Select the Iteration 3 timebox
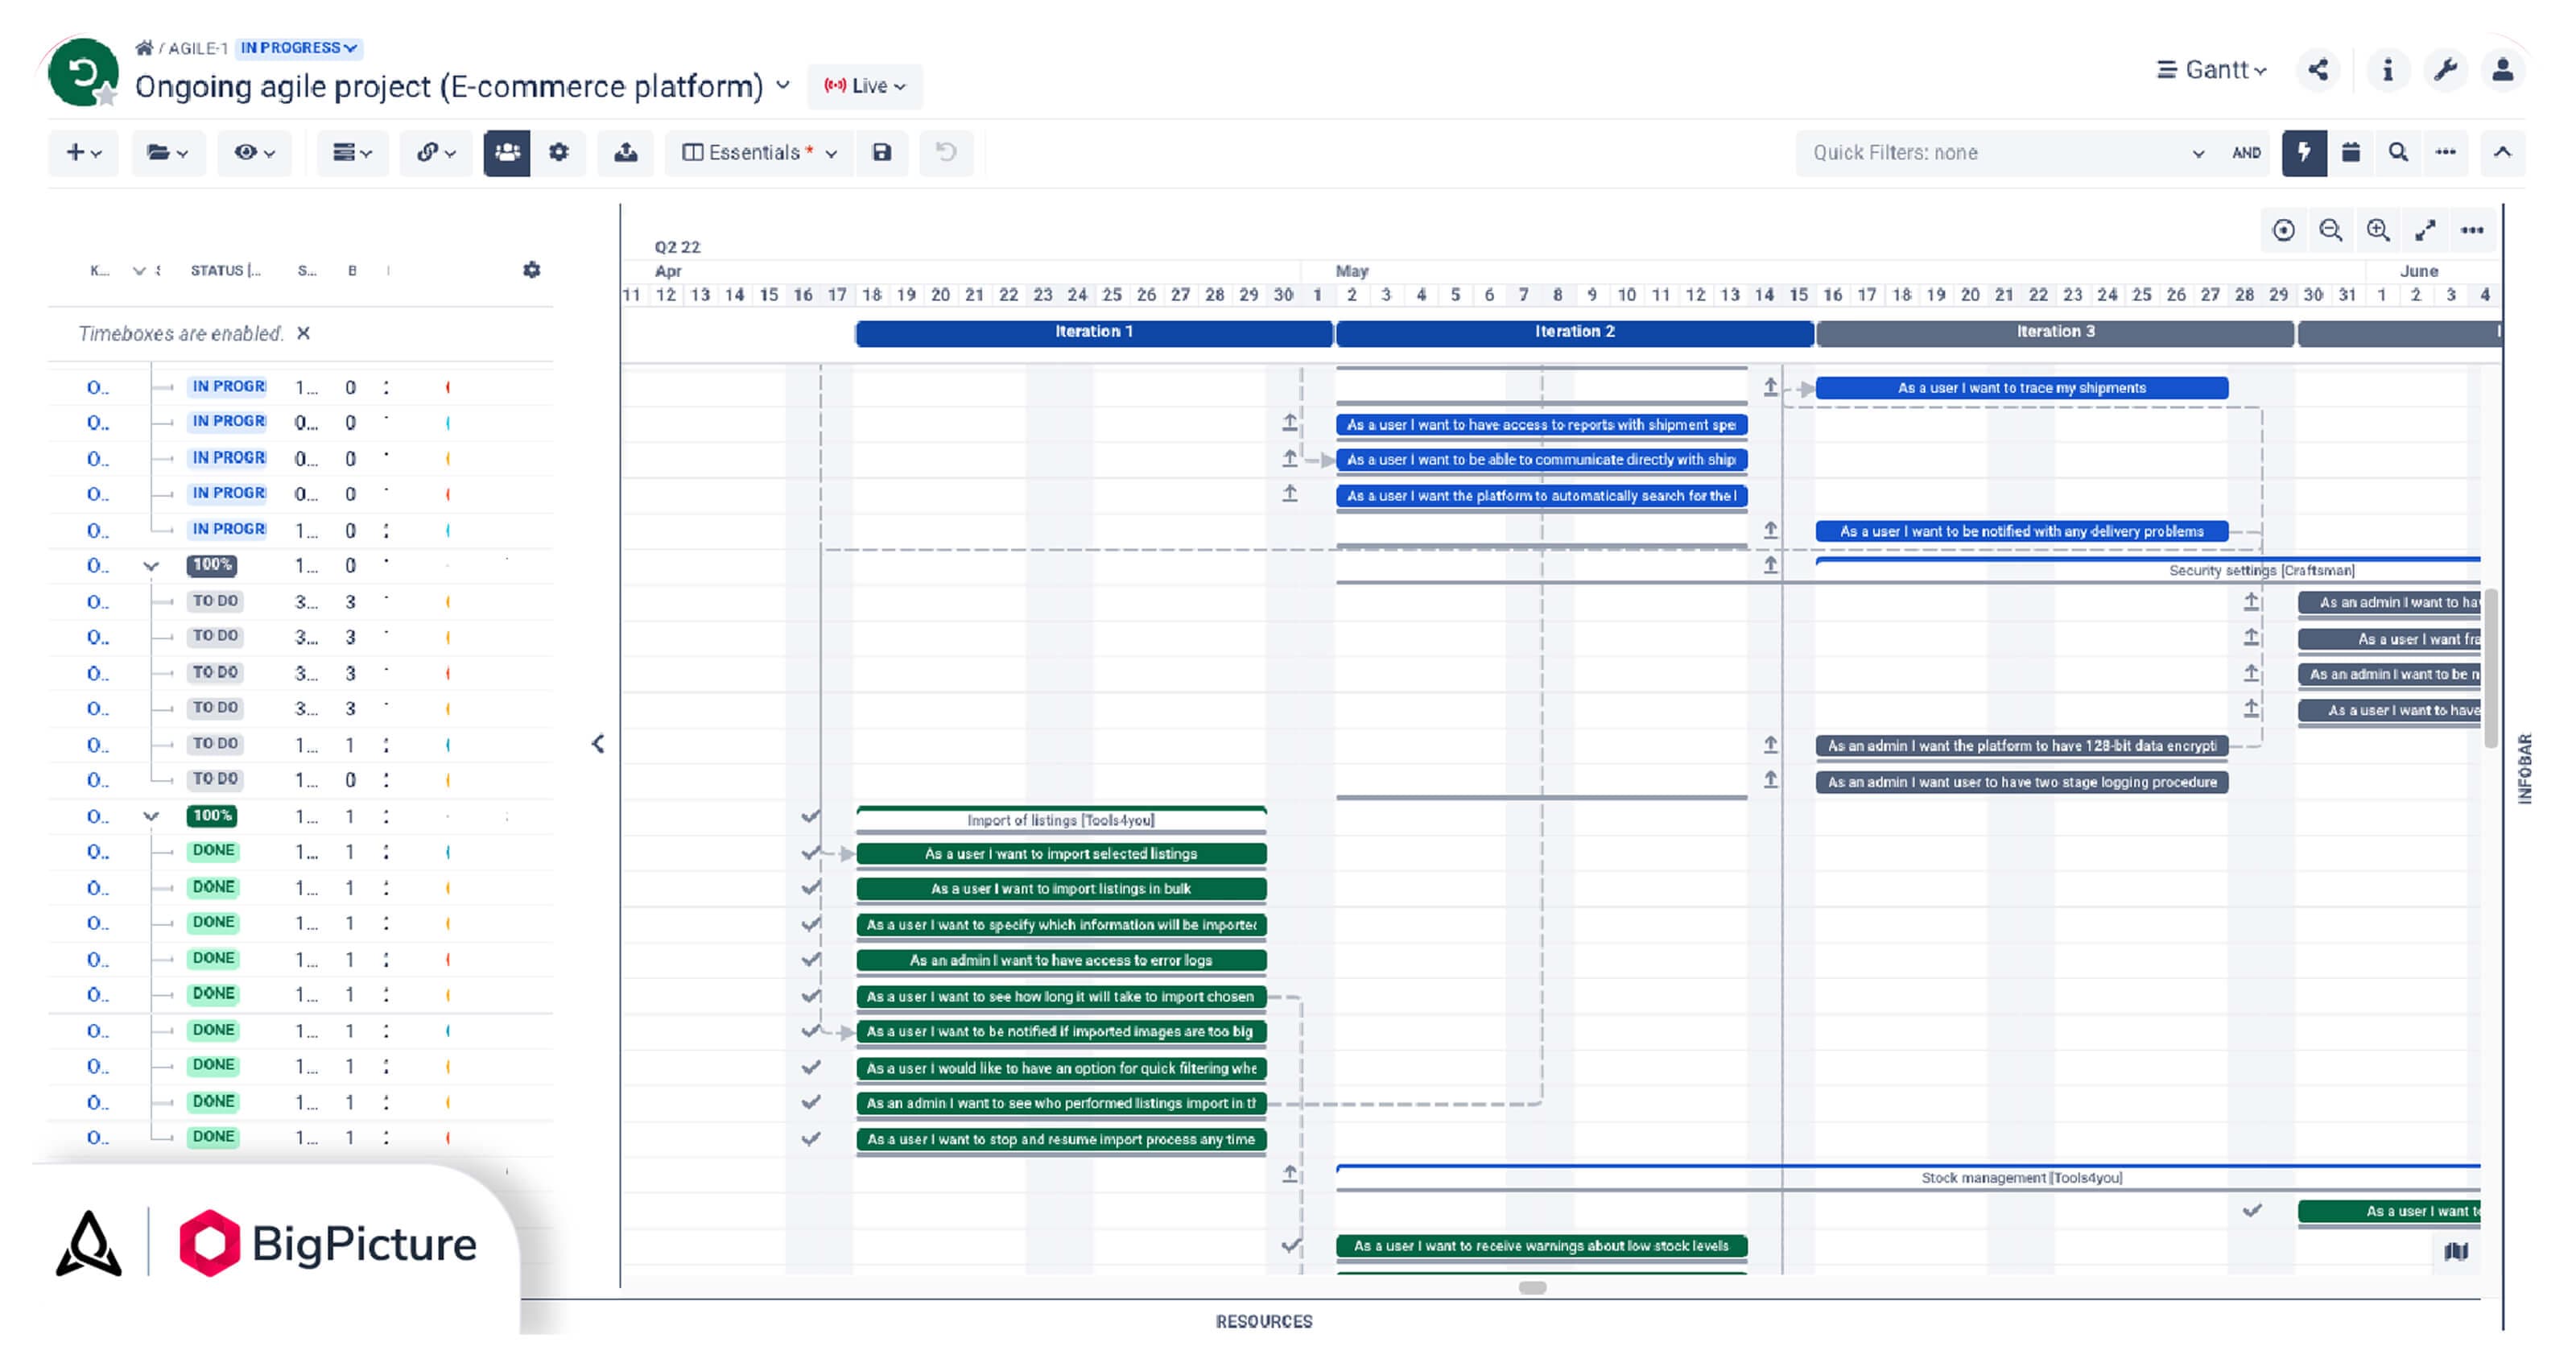The image size is (2576, 1367). coord(2055,332)
